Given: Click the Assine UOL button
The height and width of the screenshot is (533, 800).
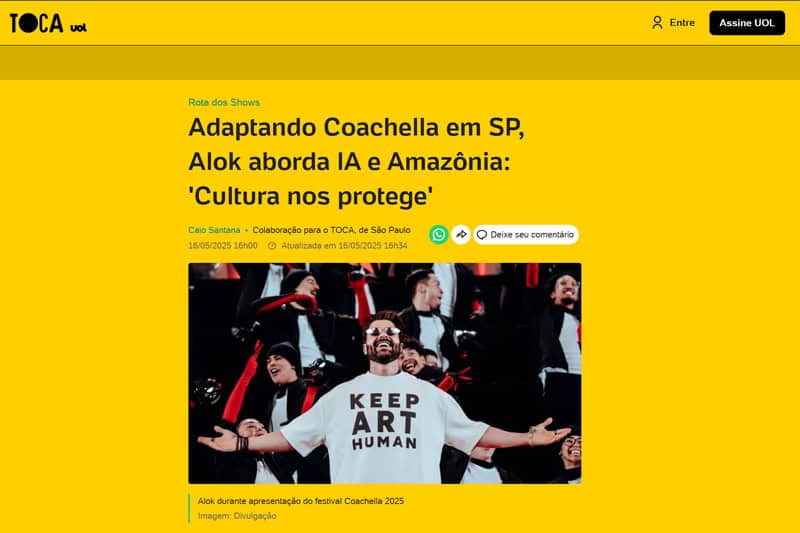Looking at the screenshot, I should pyautogui.click(x=747, y=23).
